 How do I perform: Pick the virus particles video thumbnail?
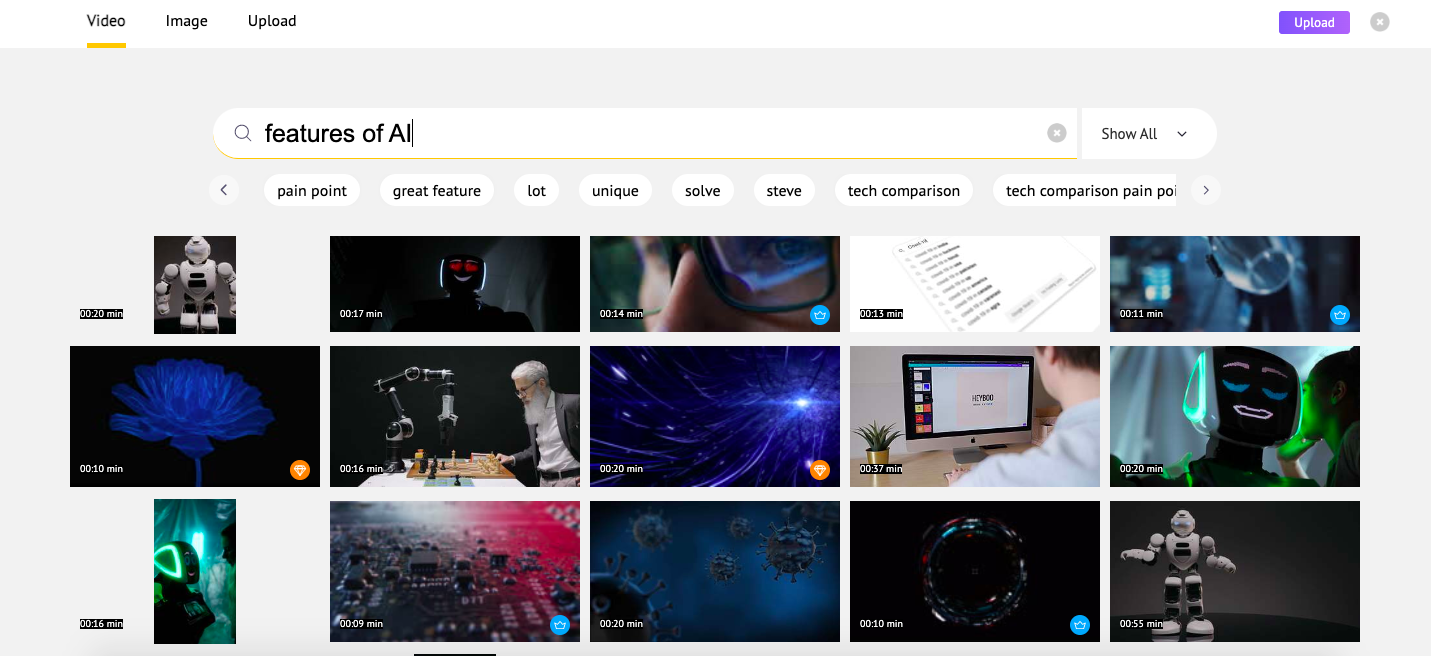click(x=715, y=571)
